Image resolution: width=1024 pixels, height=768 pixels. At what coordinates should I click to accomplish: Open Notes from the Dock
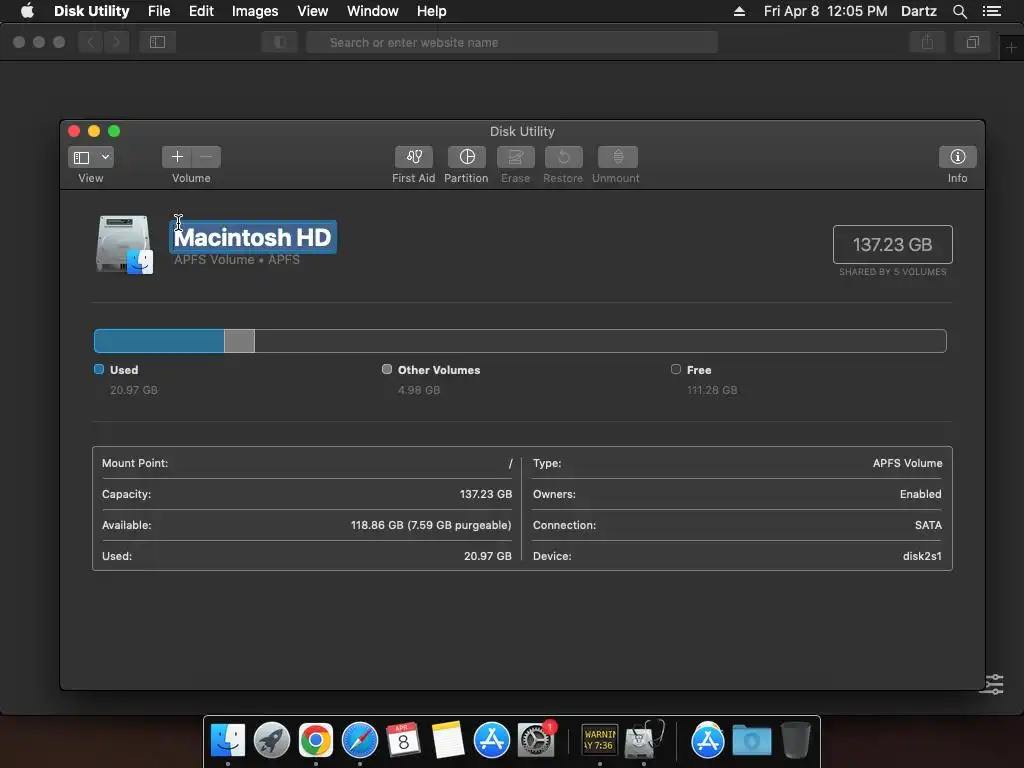pos(447,741)
